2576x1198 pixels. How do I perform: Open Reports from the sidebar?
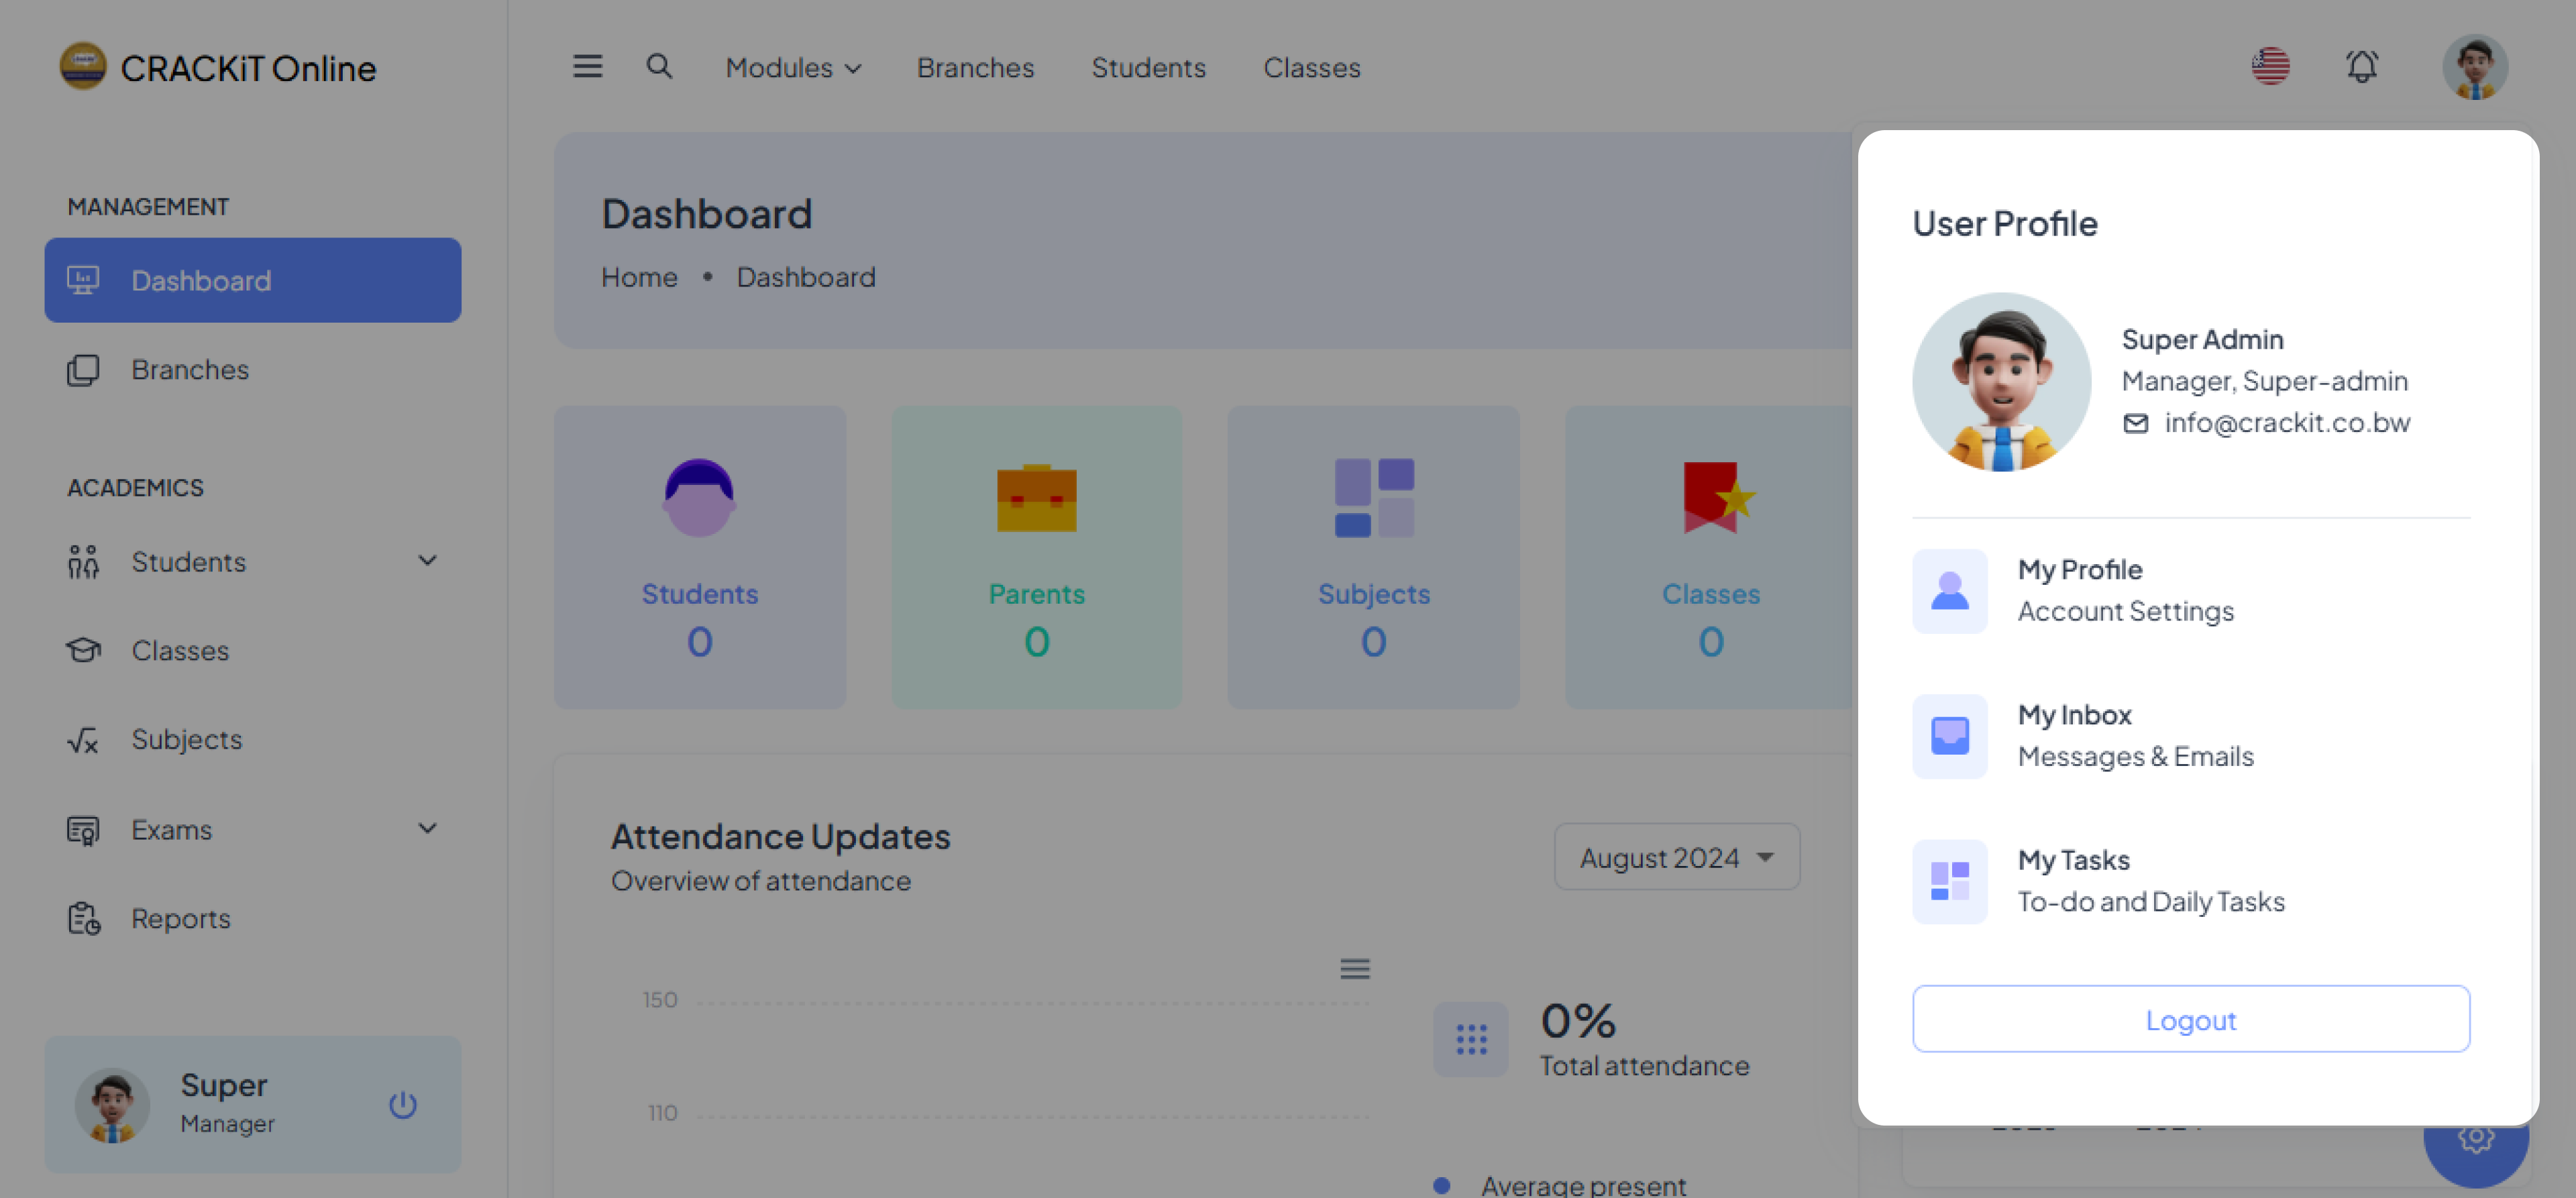[x=181, y=918]
